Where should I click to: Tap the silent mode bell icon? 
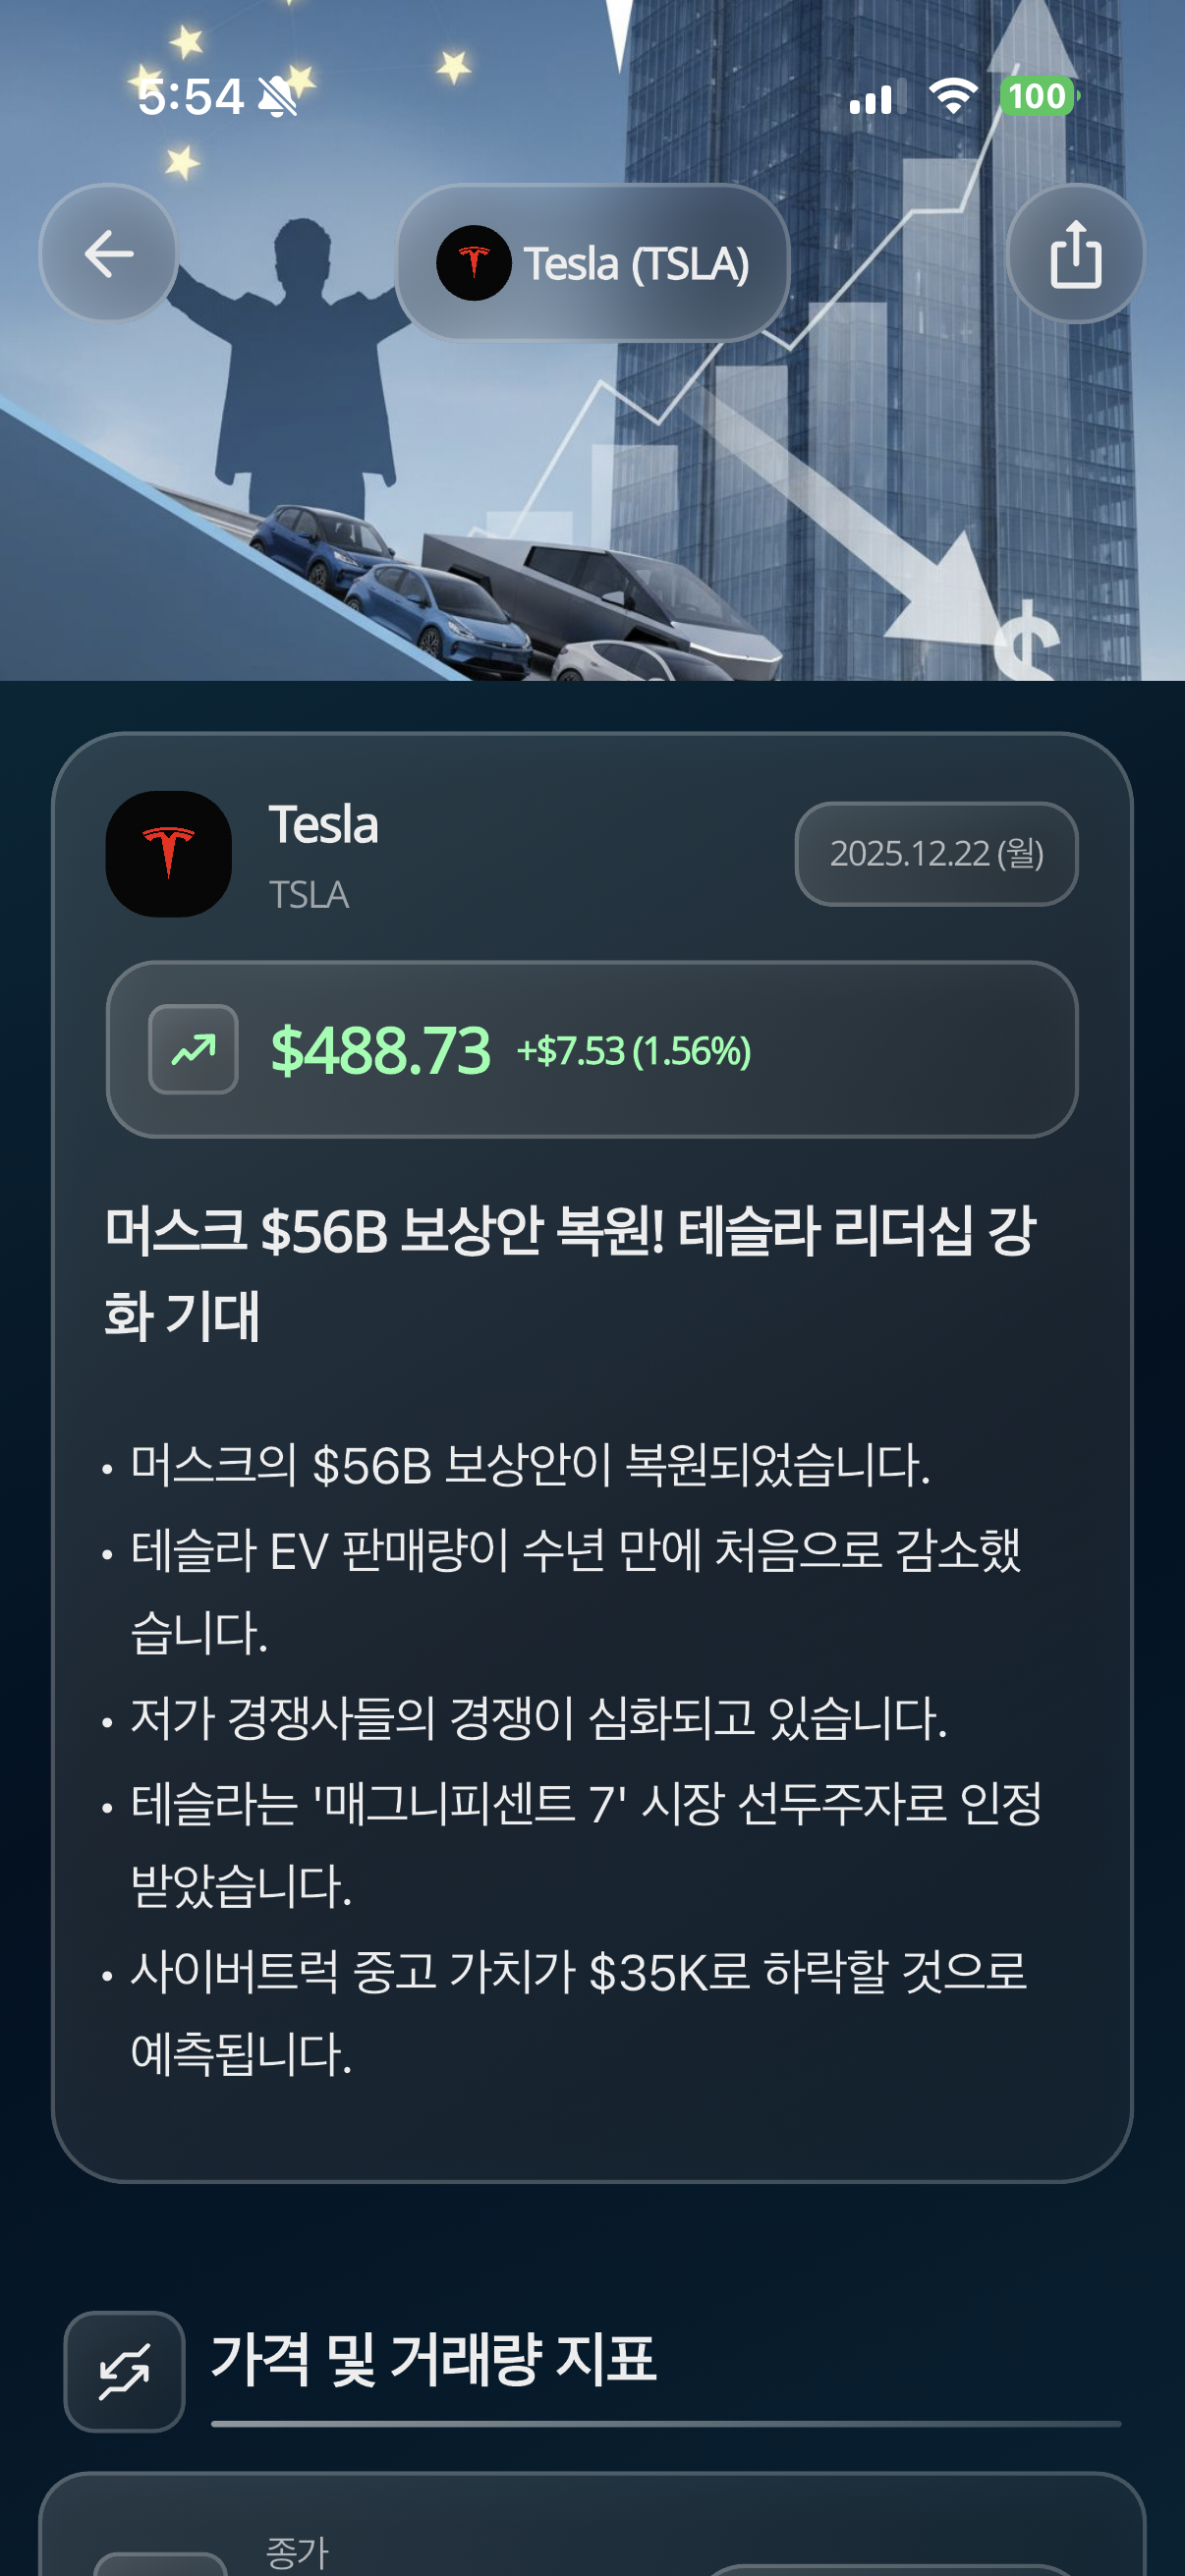tap(277, 97)
